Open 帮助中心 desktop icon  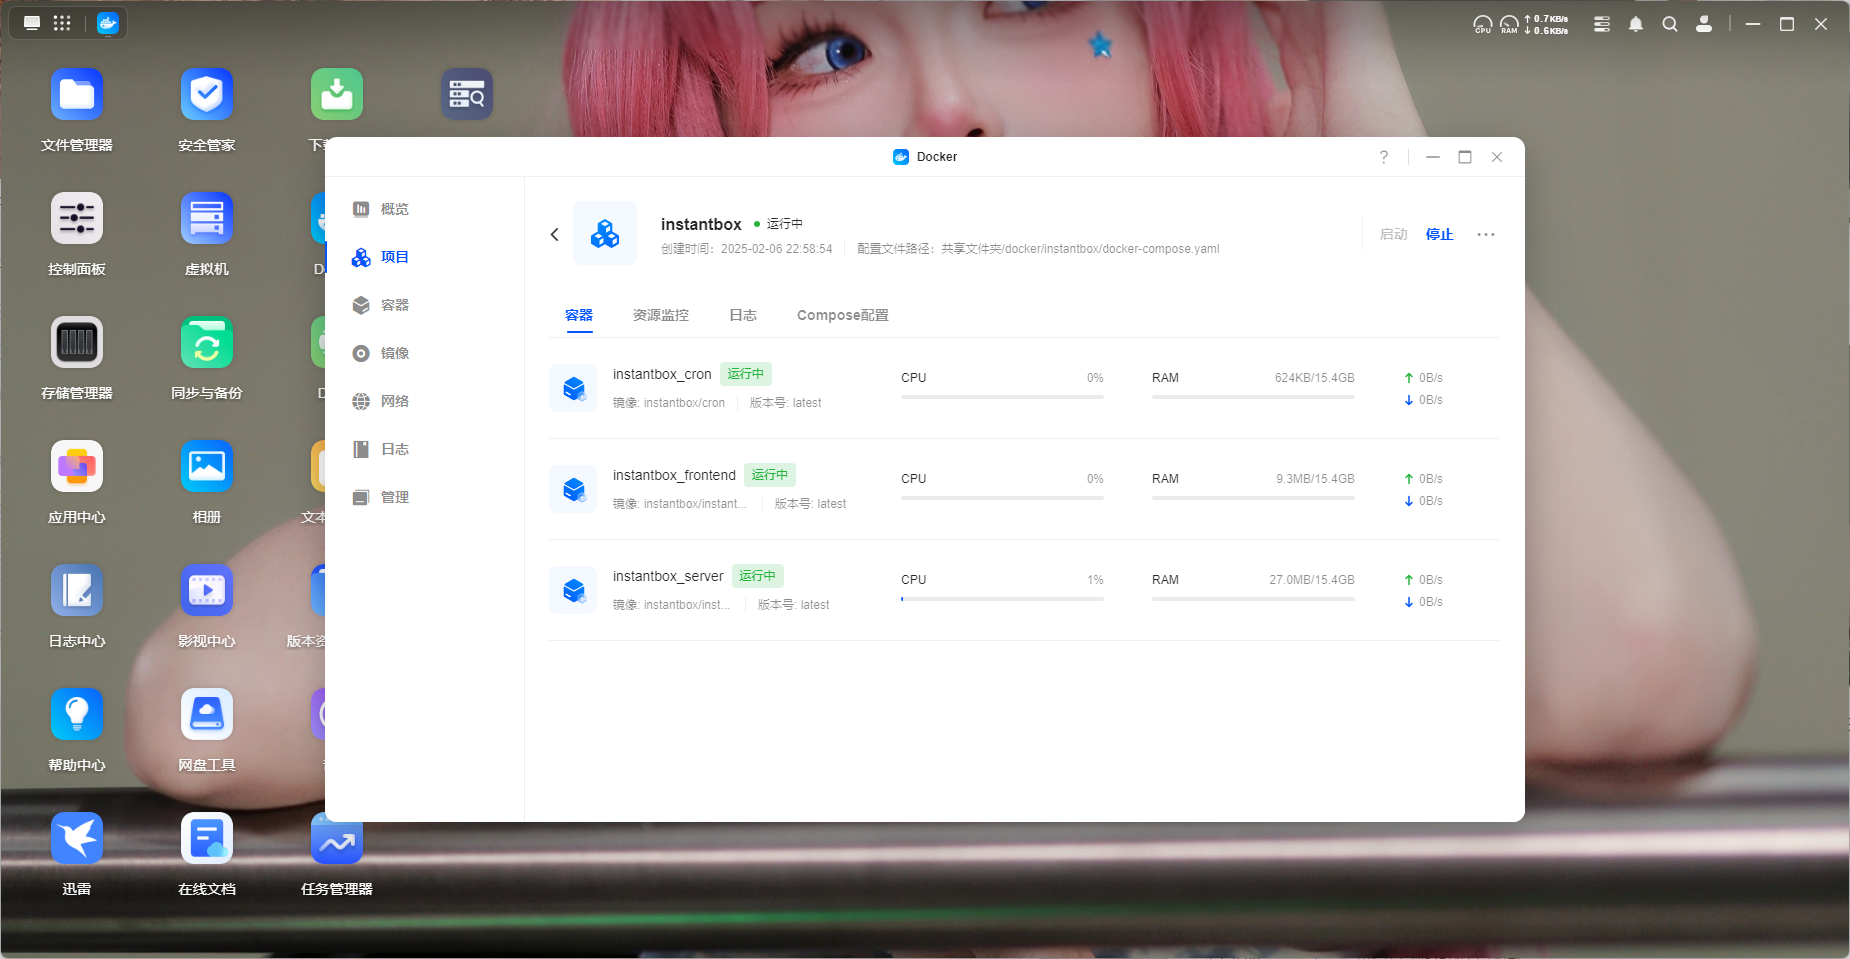point(77,714)
